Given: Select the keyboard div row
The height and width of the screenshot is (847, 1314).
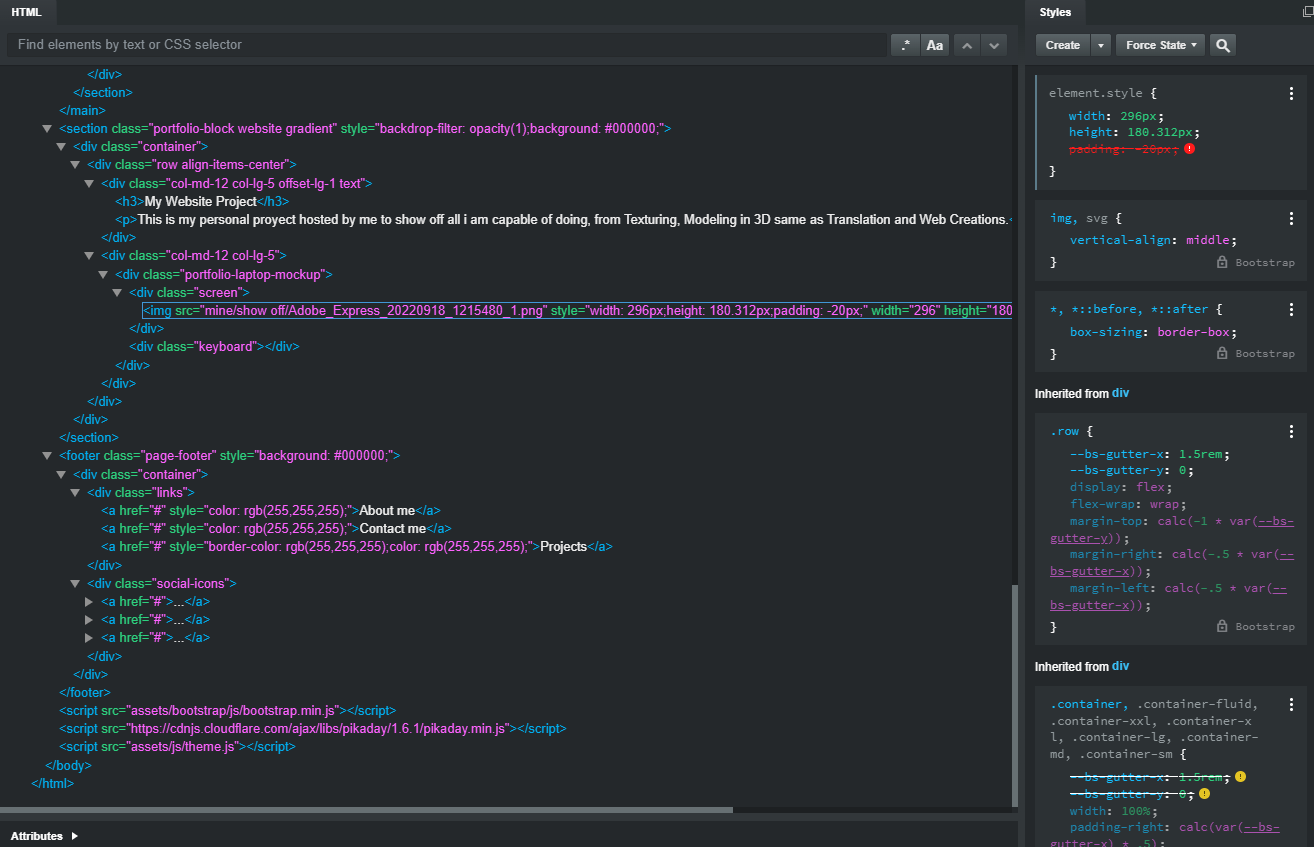Looking at the screenshot, I should [214, 346].
